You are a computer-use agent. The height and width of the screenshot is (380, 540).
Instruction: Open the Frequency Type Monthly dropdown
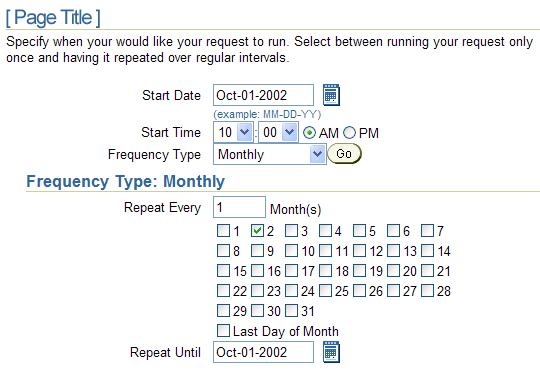(270, 154)
